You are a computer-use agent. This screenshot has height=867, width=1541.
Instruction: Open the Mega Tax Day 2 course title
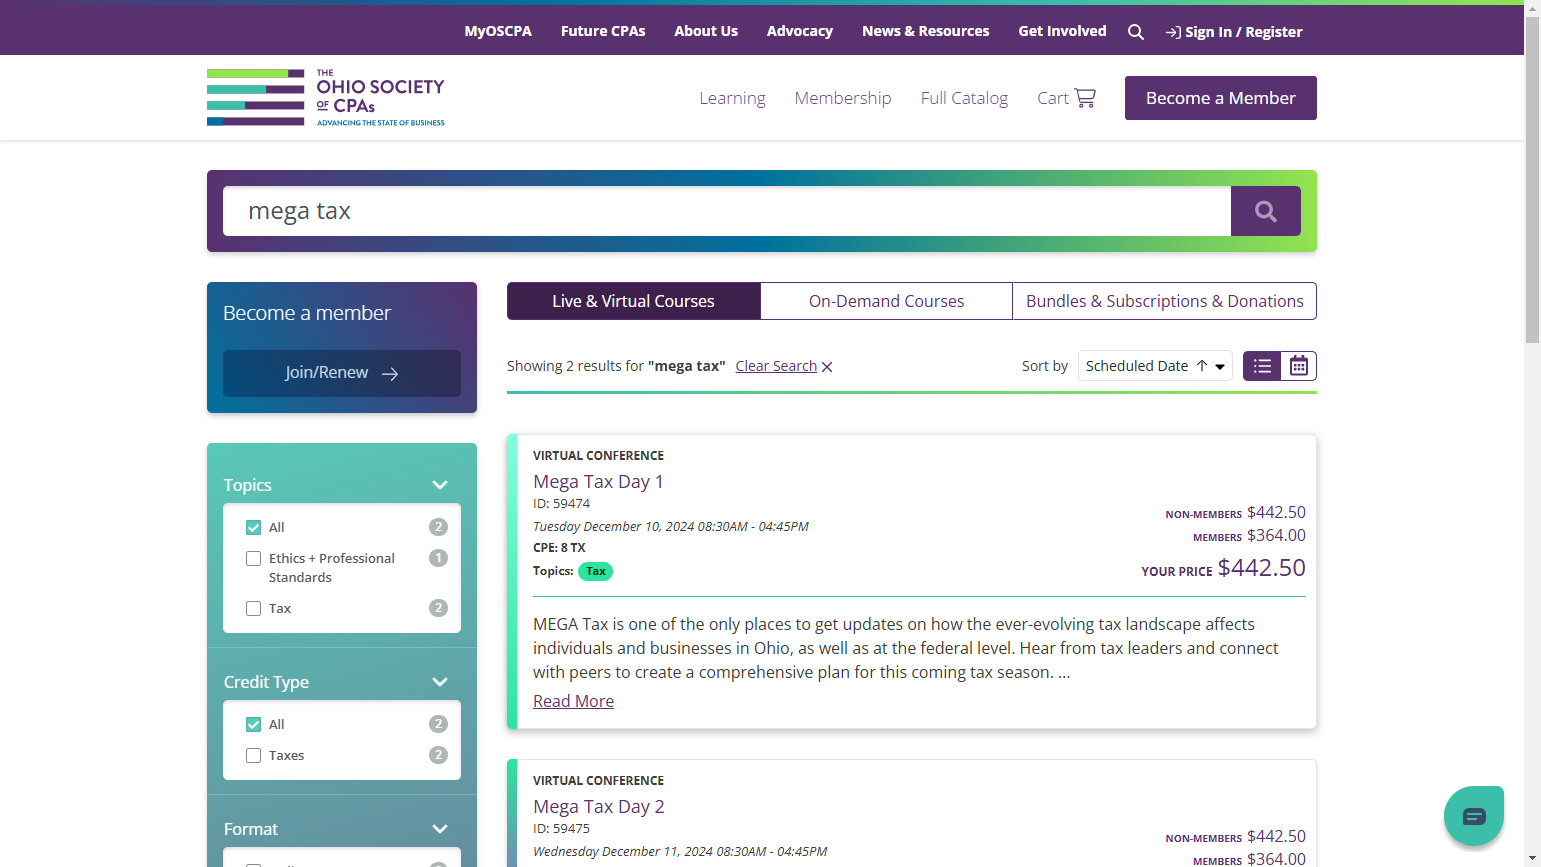[598, 806]
